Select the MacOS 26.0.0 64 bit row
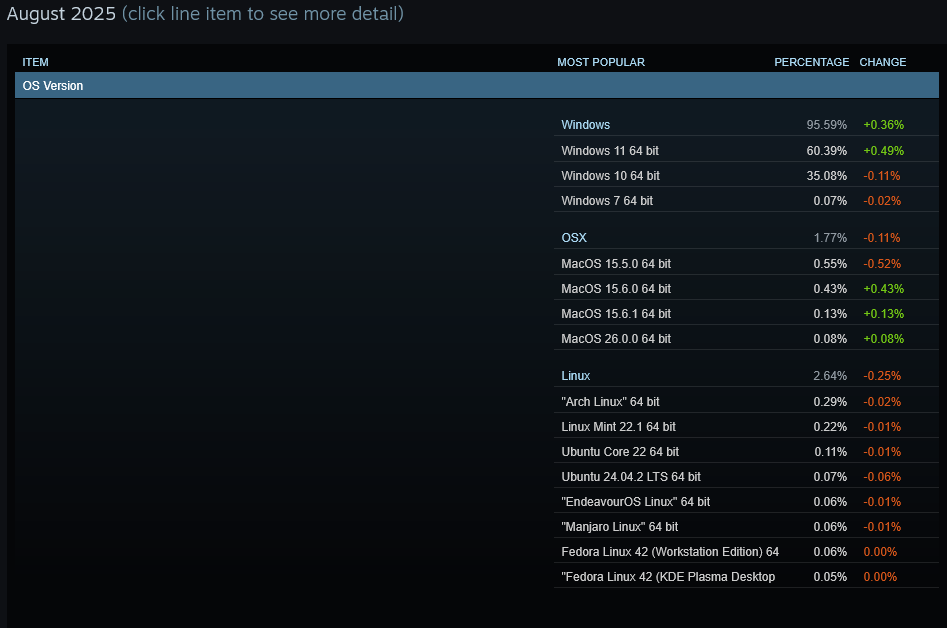 [746, 339]
